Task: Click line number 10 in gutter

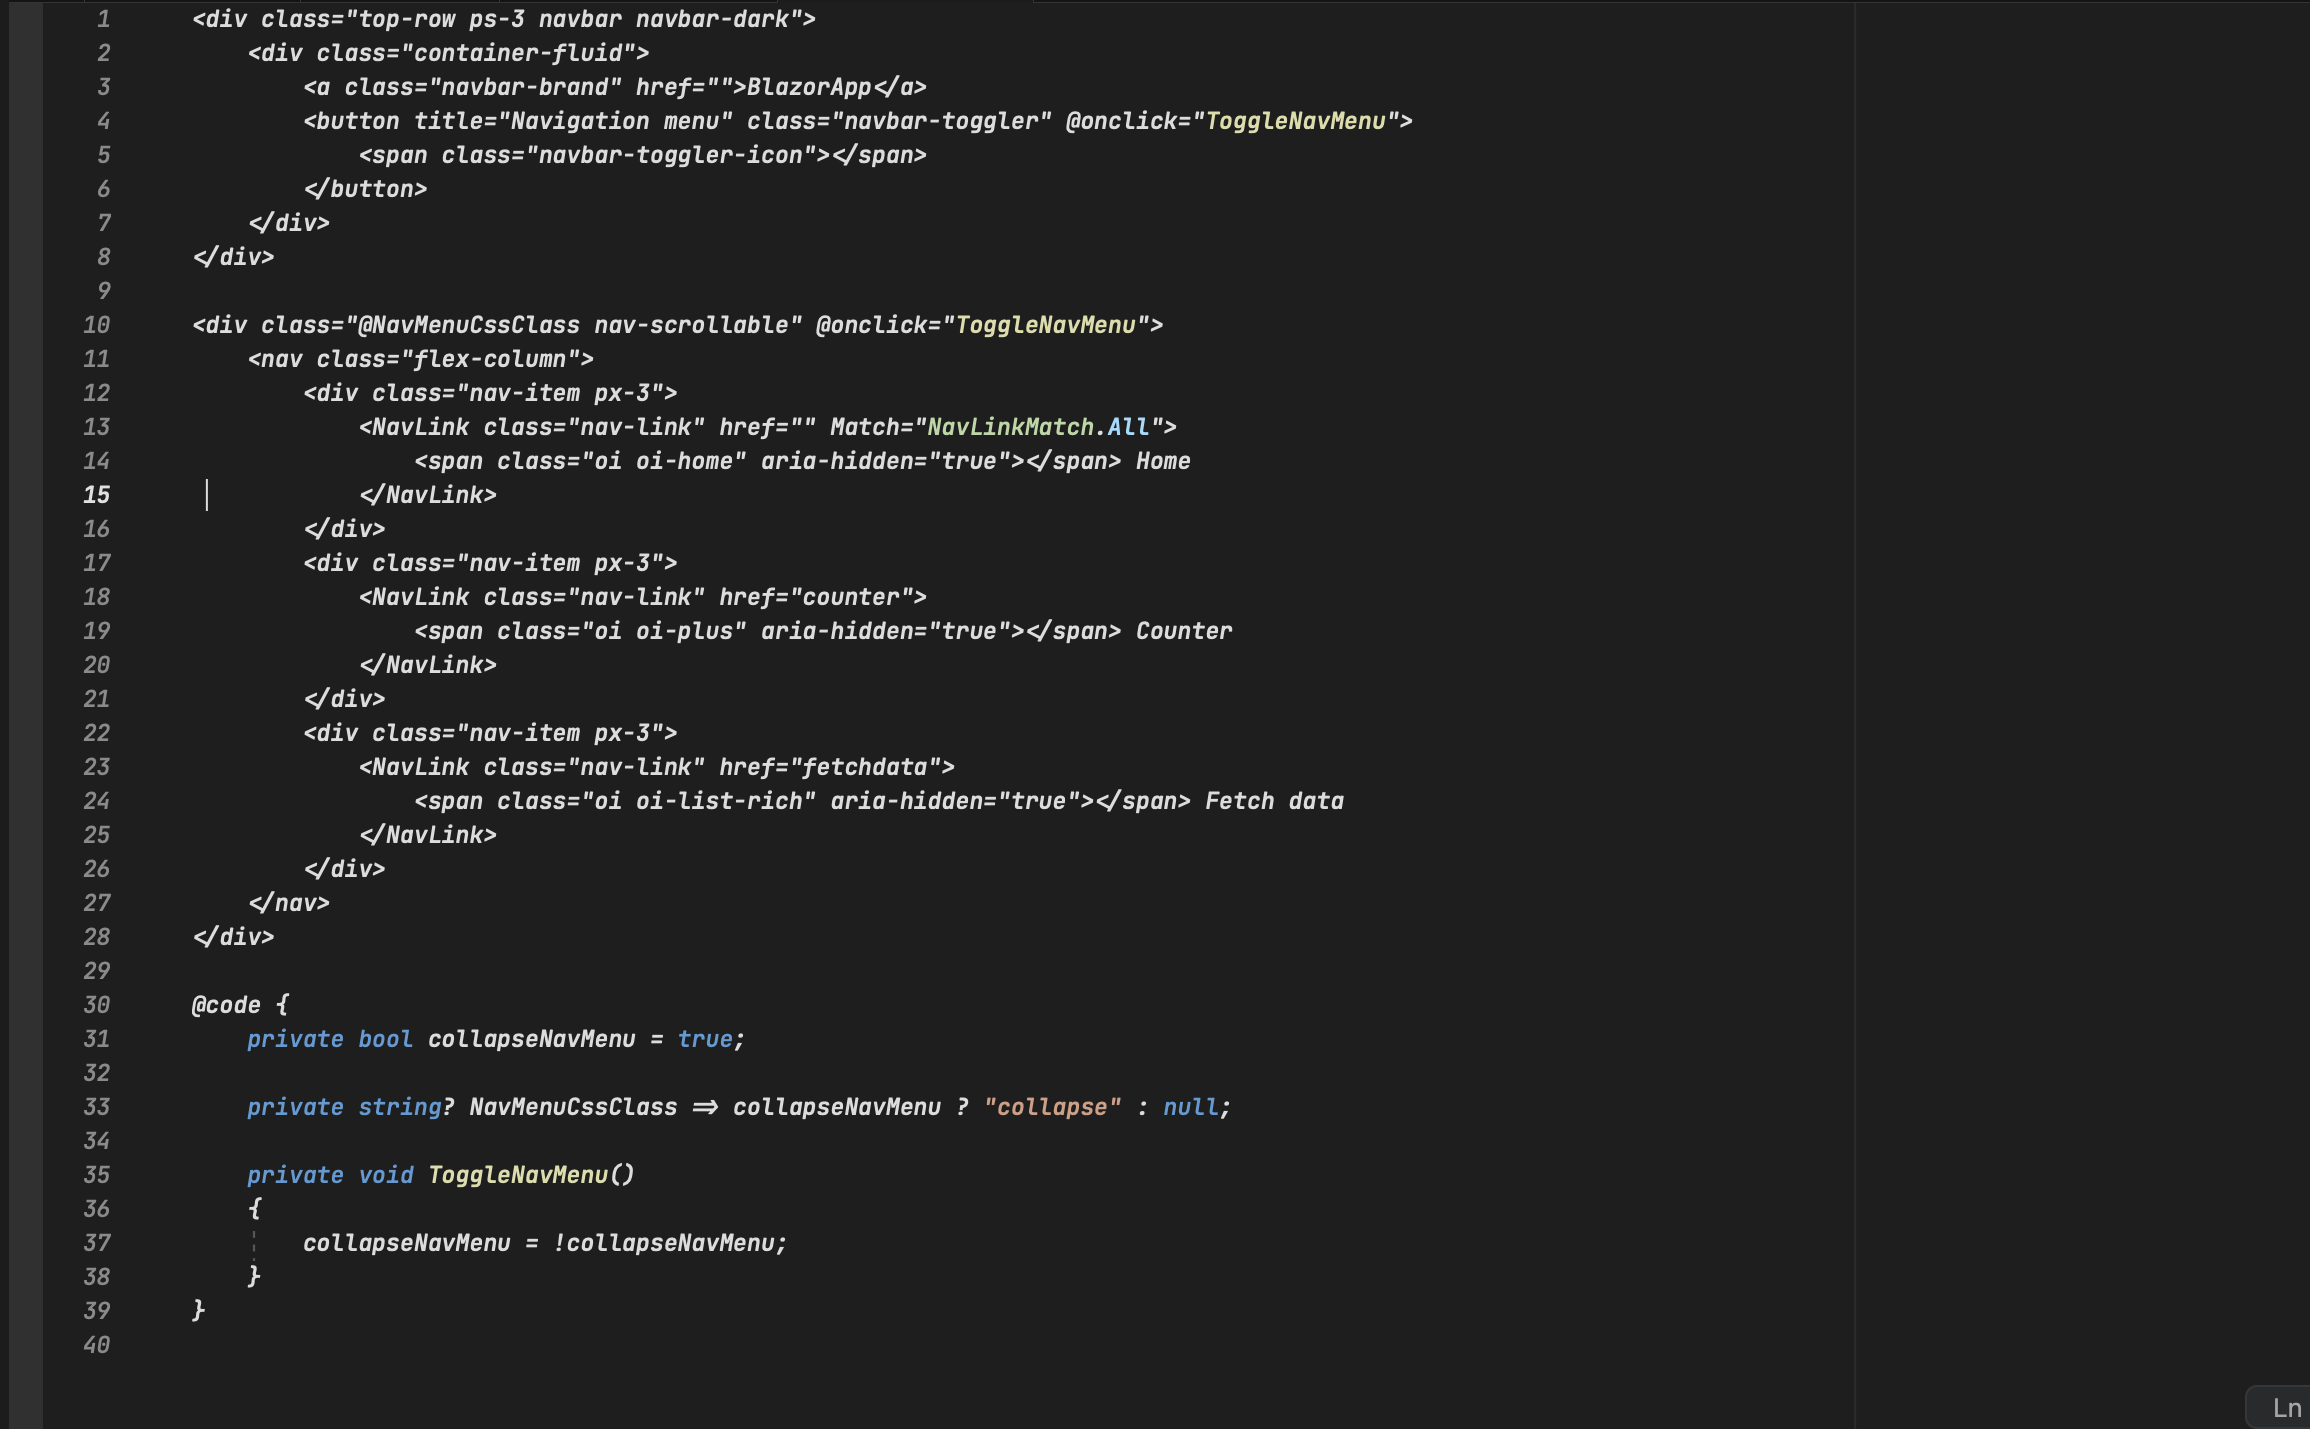Action: (x=97, y=325)
